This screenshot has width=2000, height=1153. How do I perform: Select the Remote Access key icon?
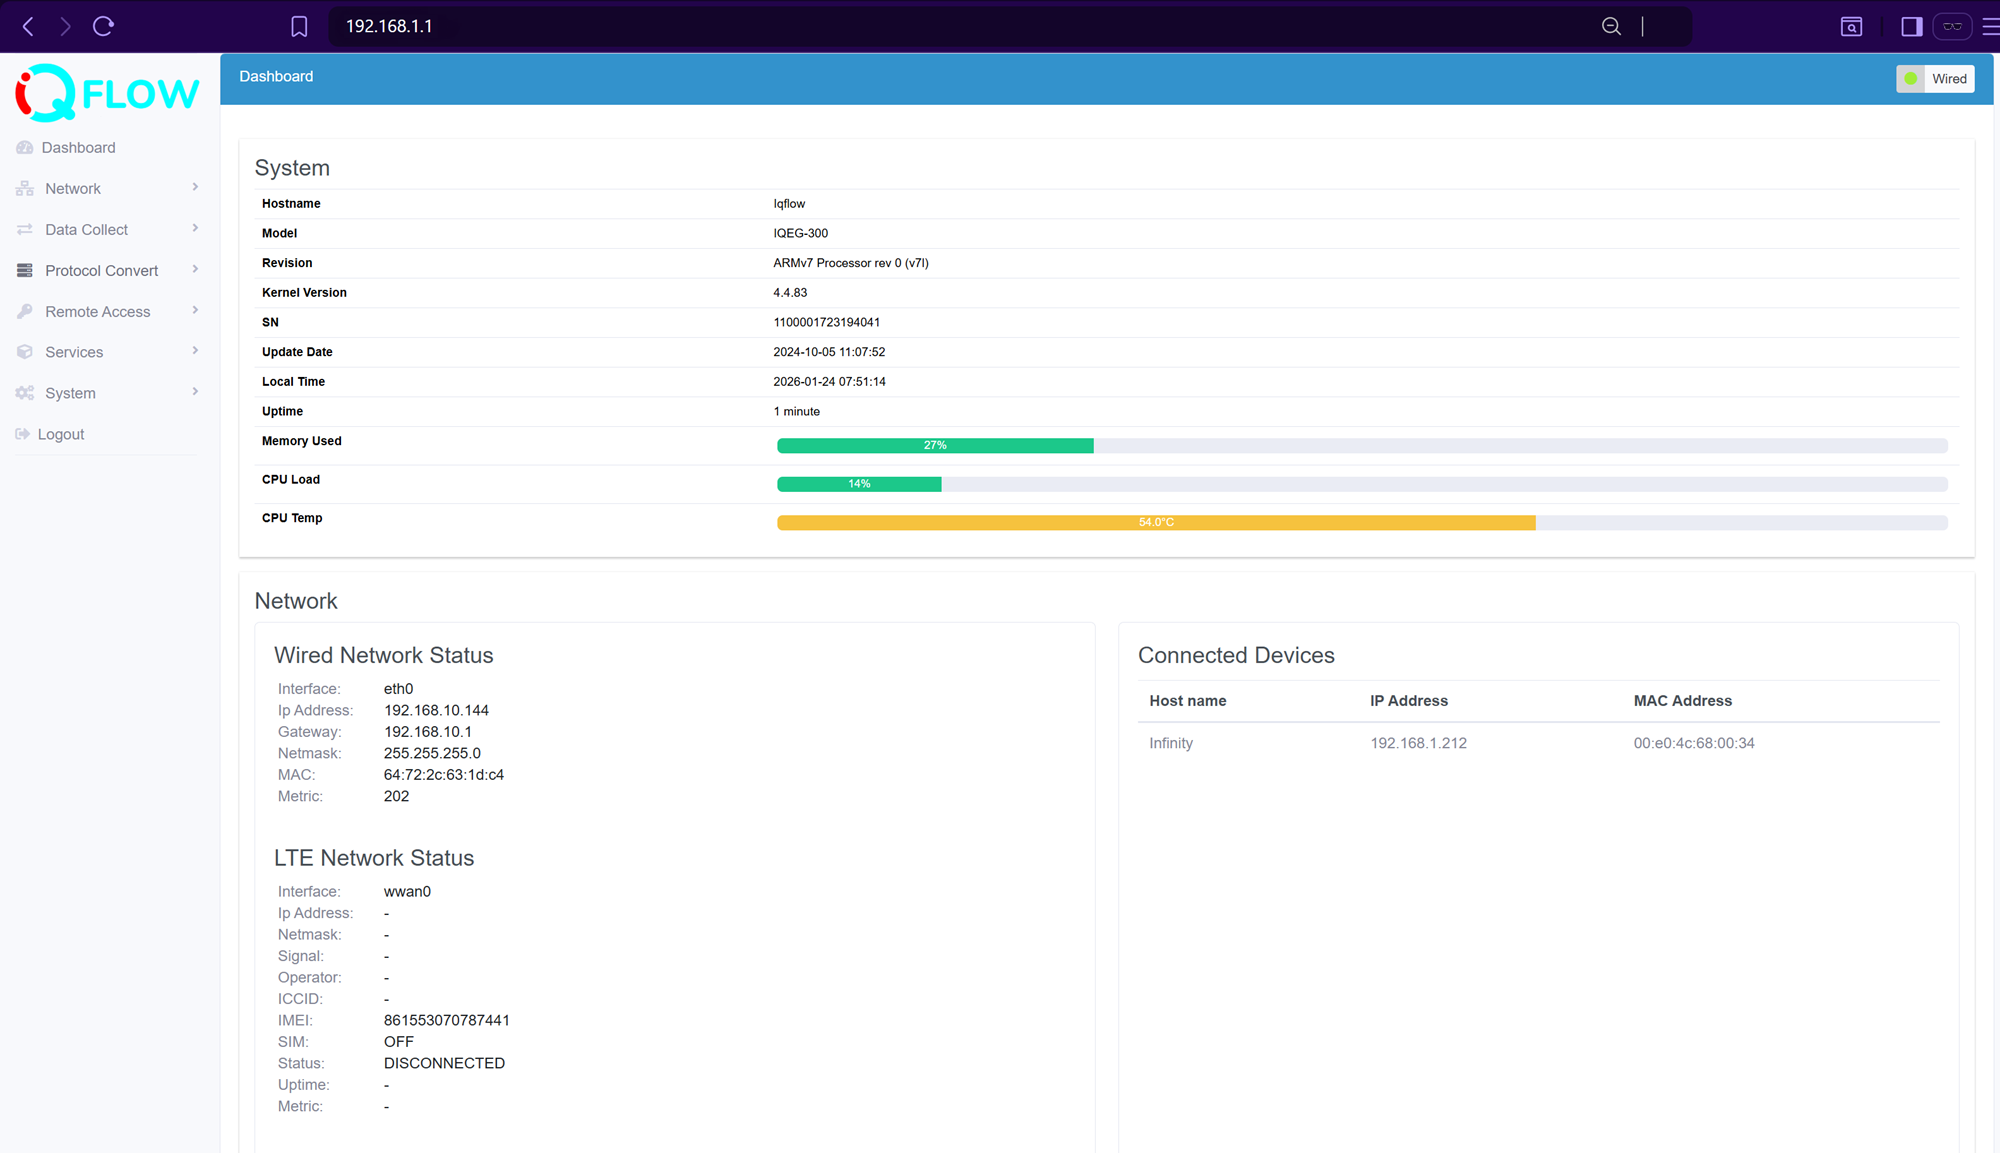point(24,311)
